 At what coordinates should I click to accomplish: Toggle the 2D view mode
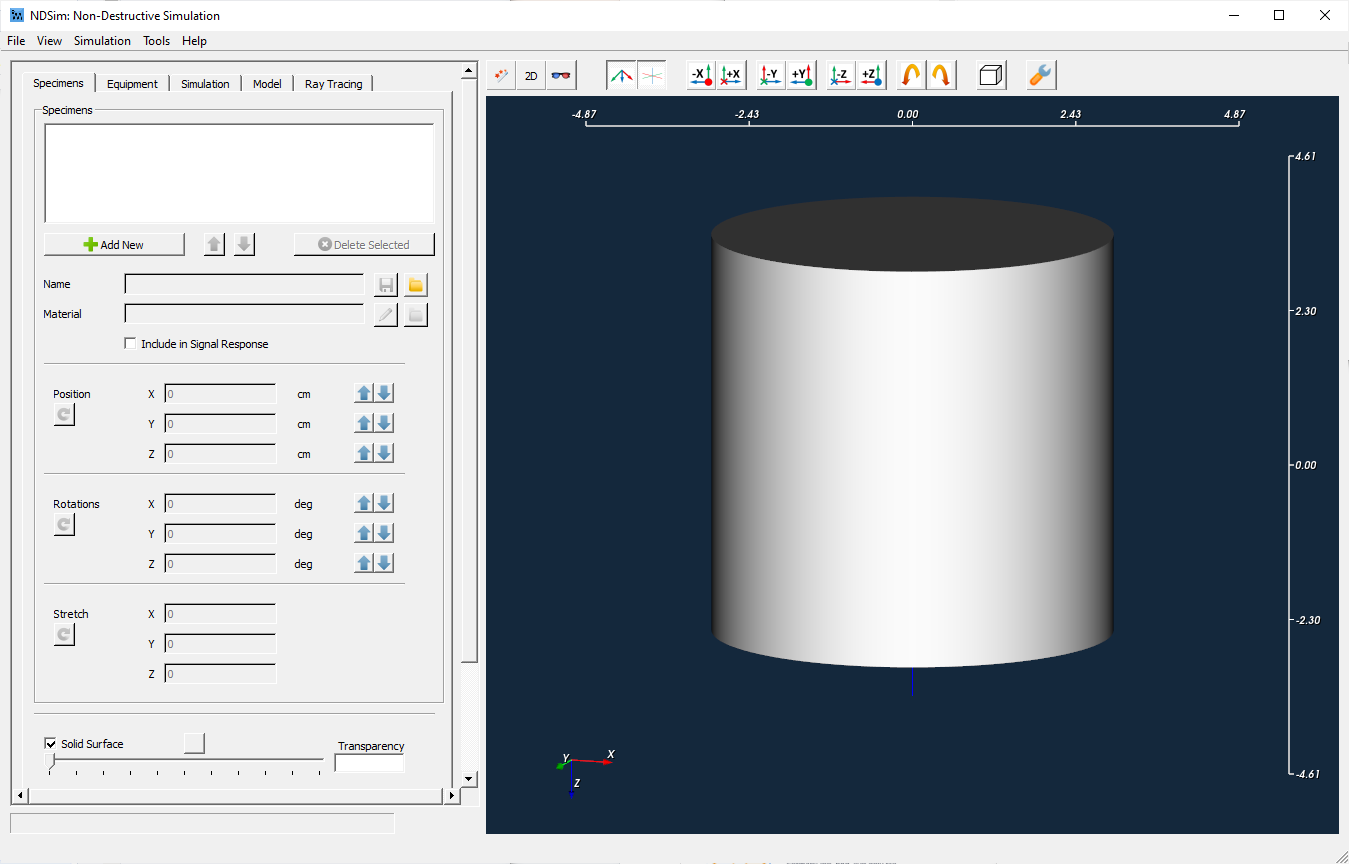[531, 75]
